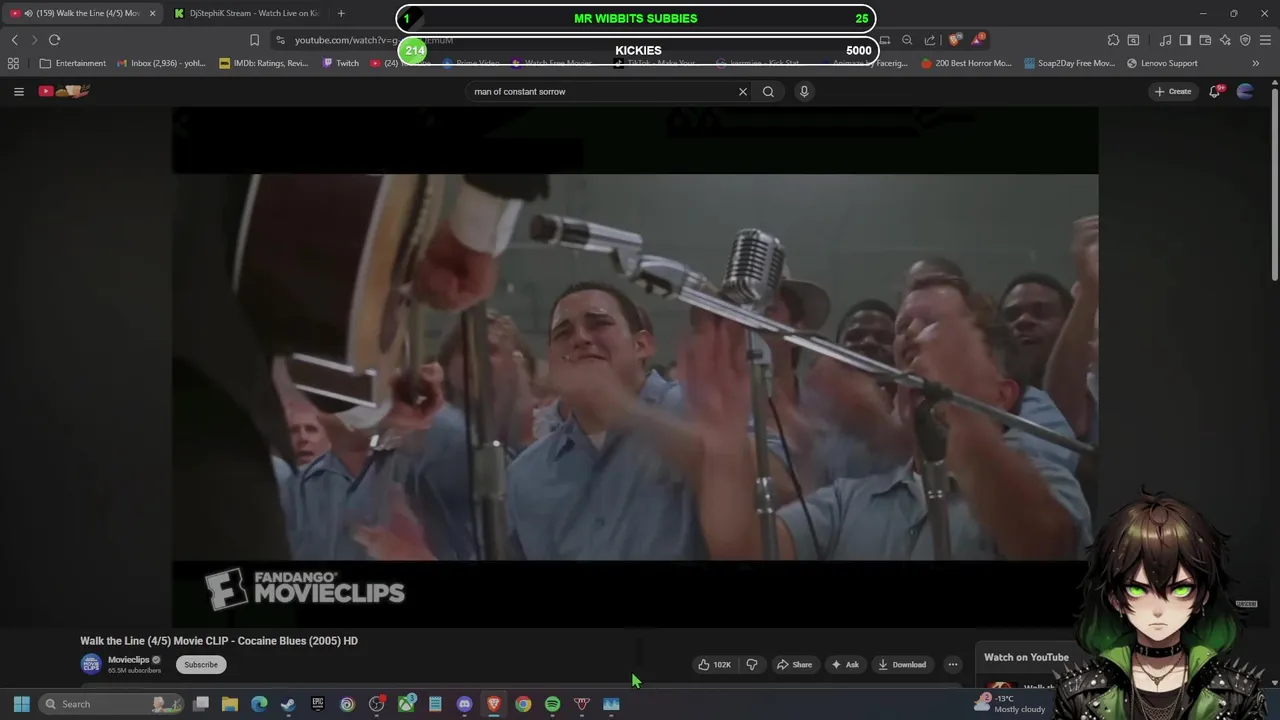Viewport: 1280px width, 720px height.
Task: Reload the page with the refresh icon
Action: point(55,40)
